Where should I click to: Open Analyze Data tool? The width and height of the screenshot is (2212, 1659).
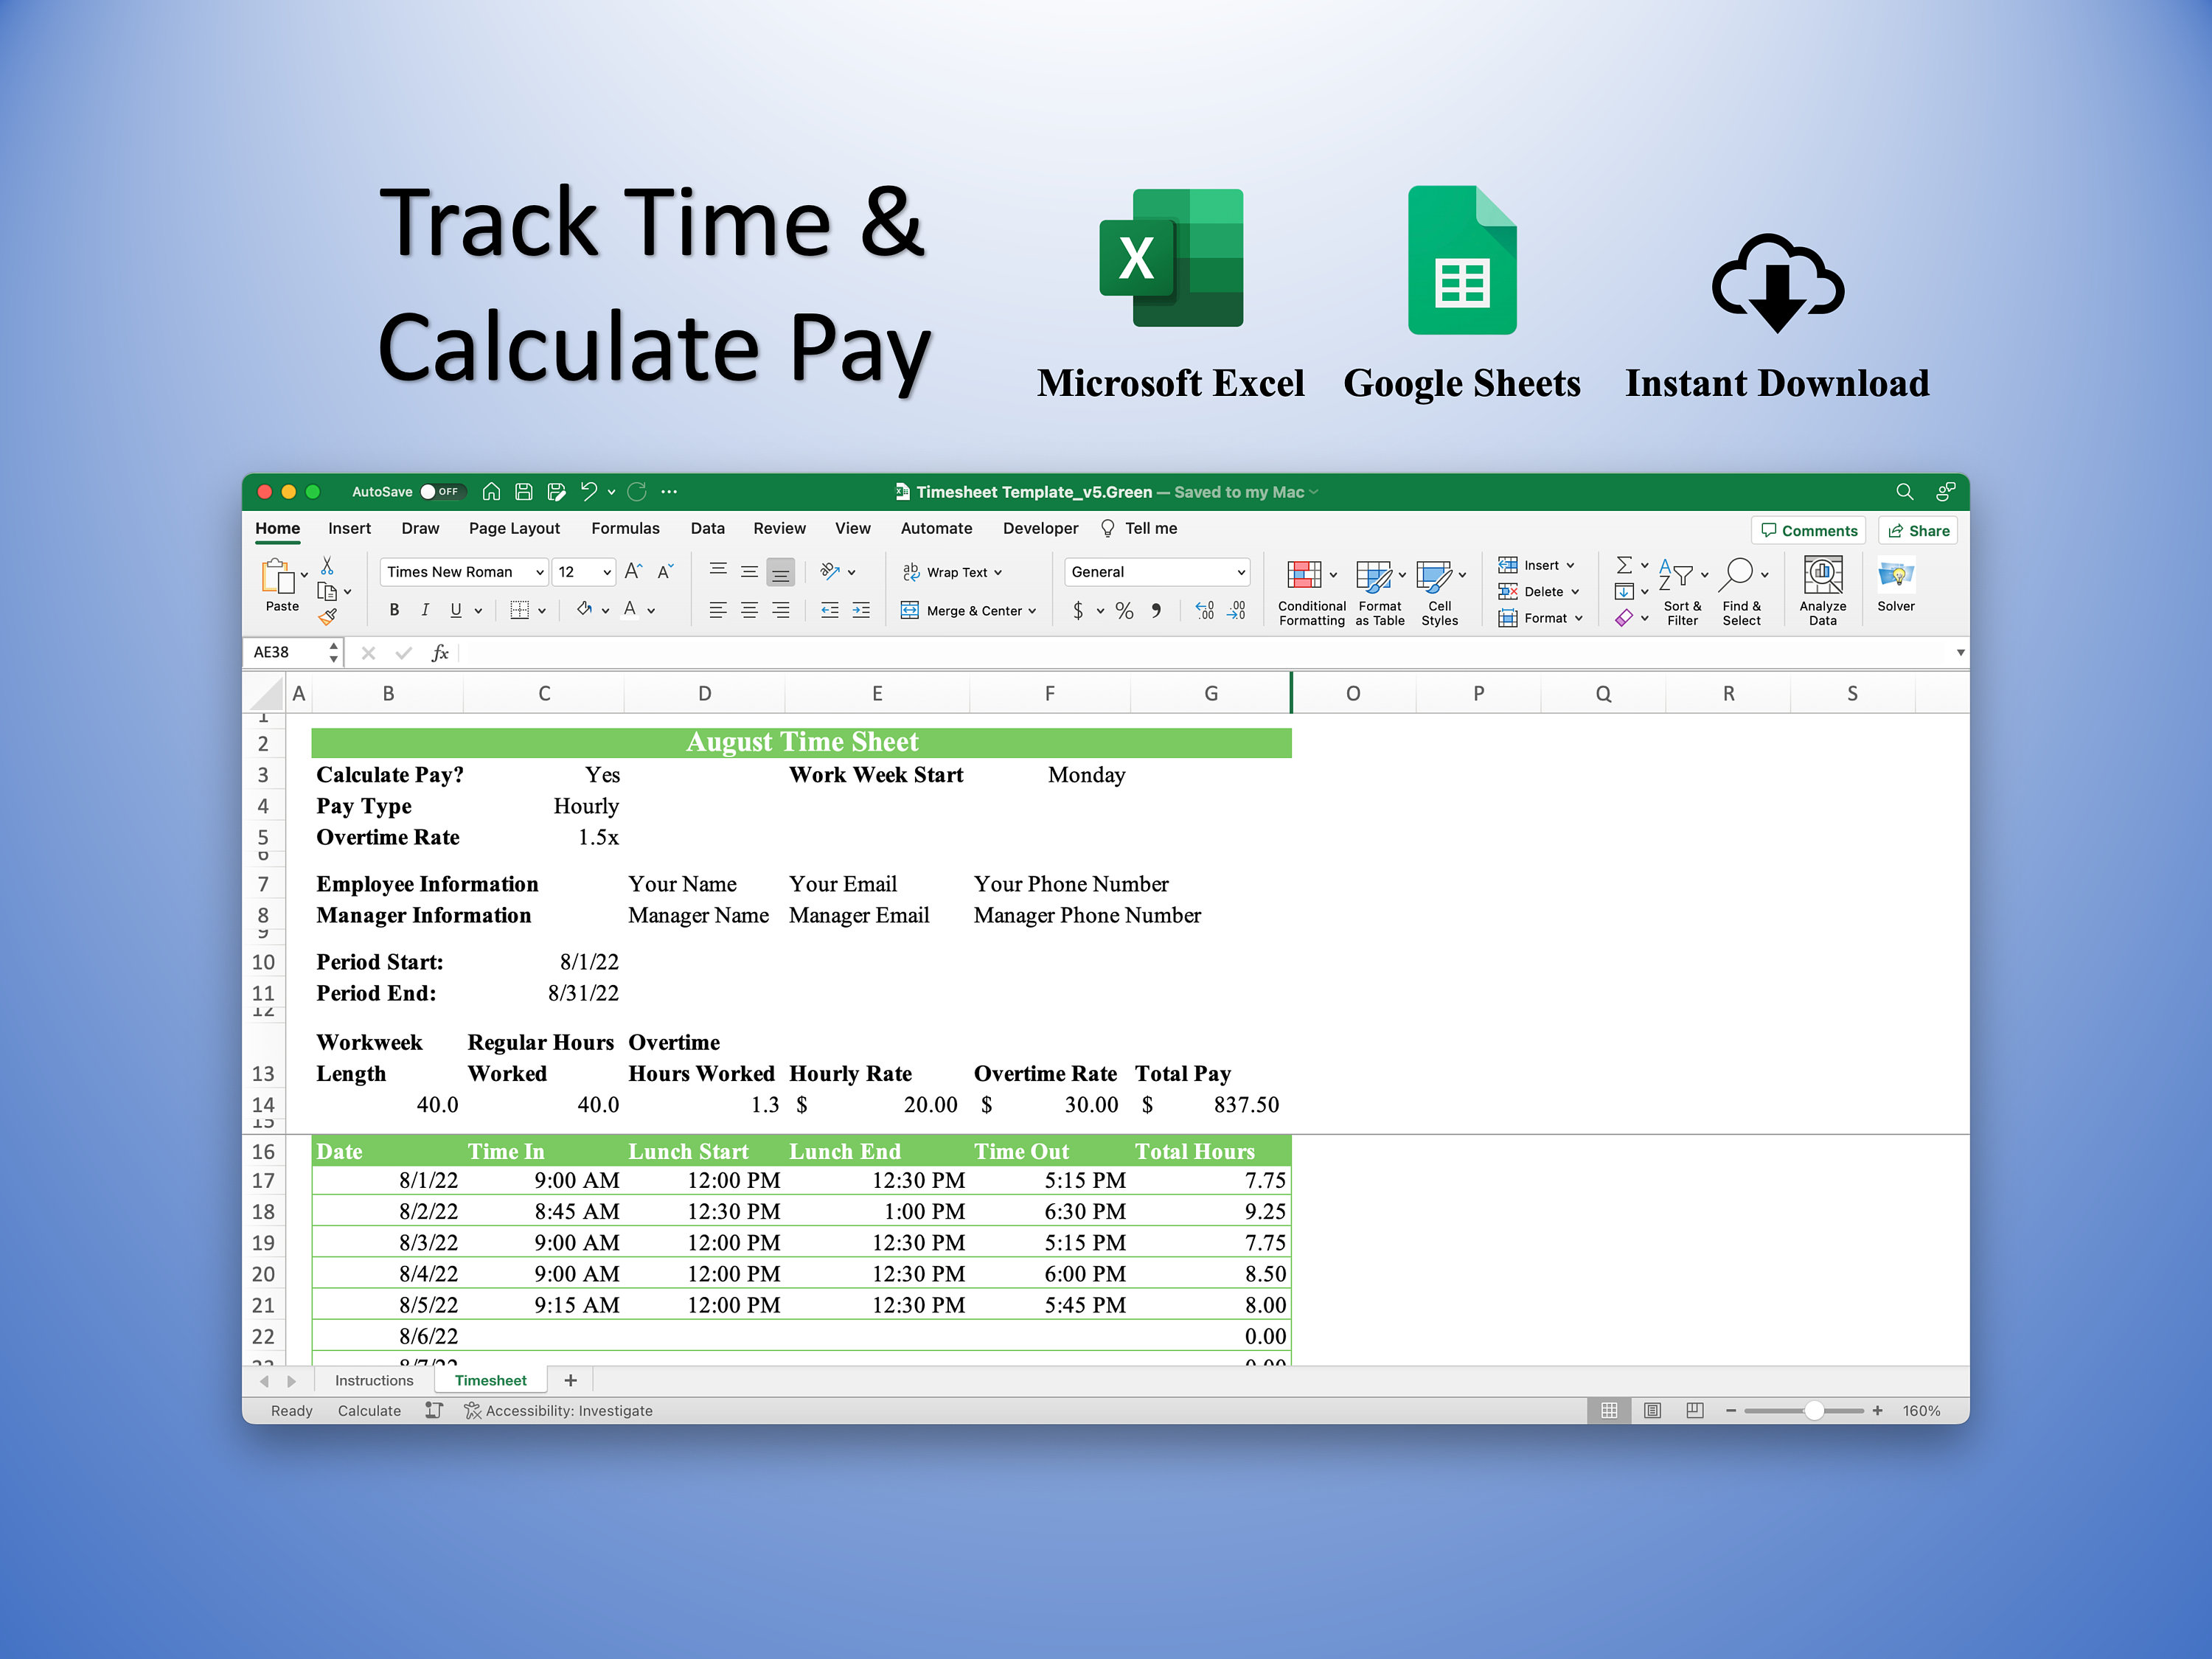point(1822,591)
